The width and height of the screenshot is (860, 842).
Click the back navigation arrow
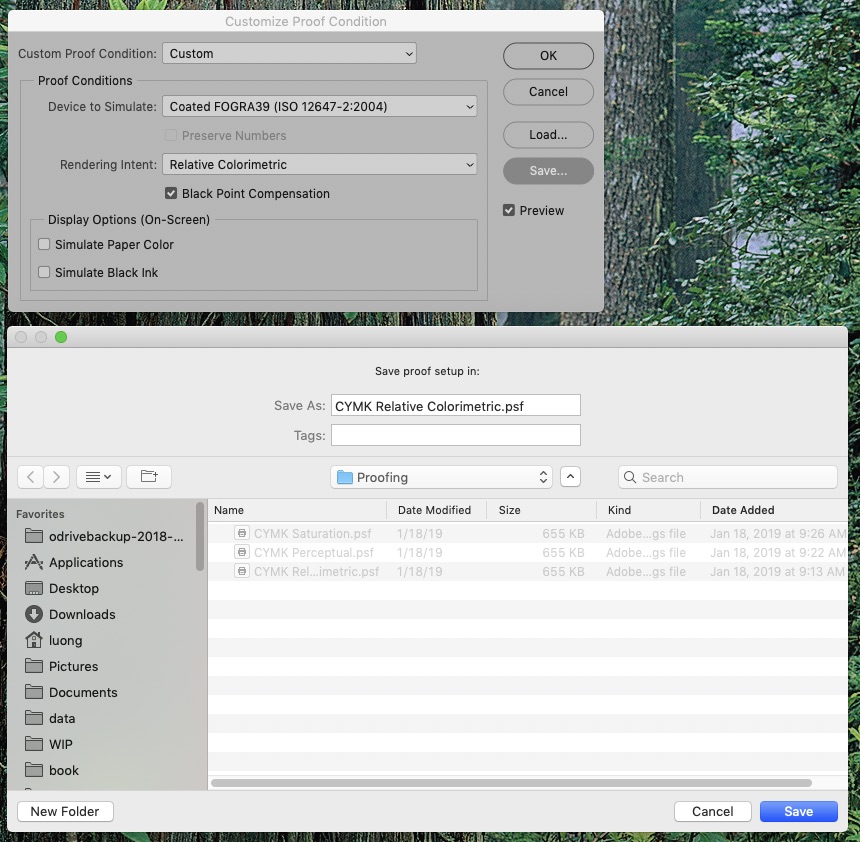click(x=31, y=477)
